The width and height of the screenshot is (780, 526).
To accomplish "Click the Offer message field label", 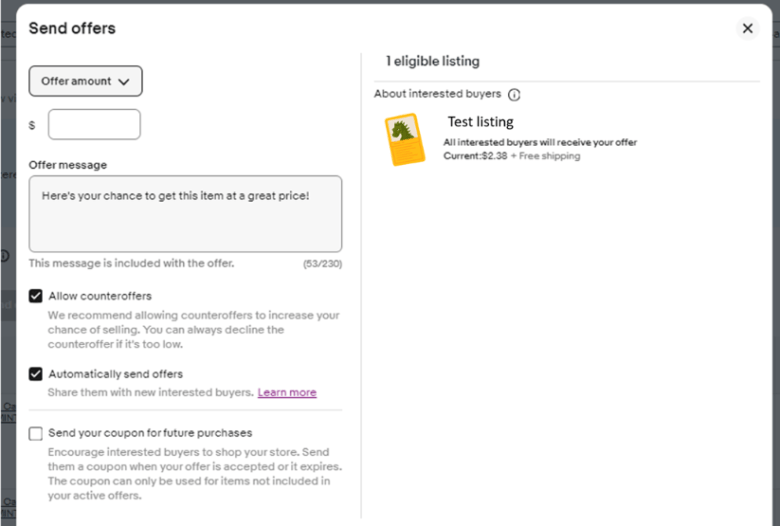I will [68, 165].
